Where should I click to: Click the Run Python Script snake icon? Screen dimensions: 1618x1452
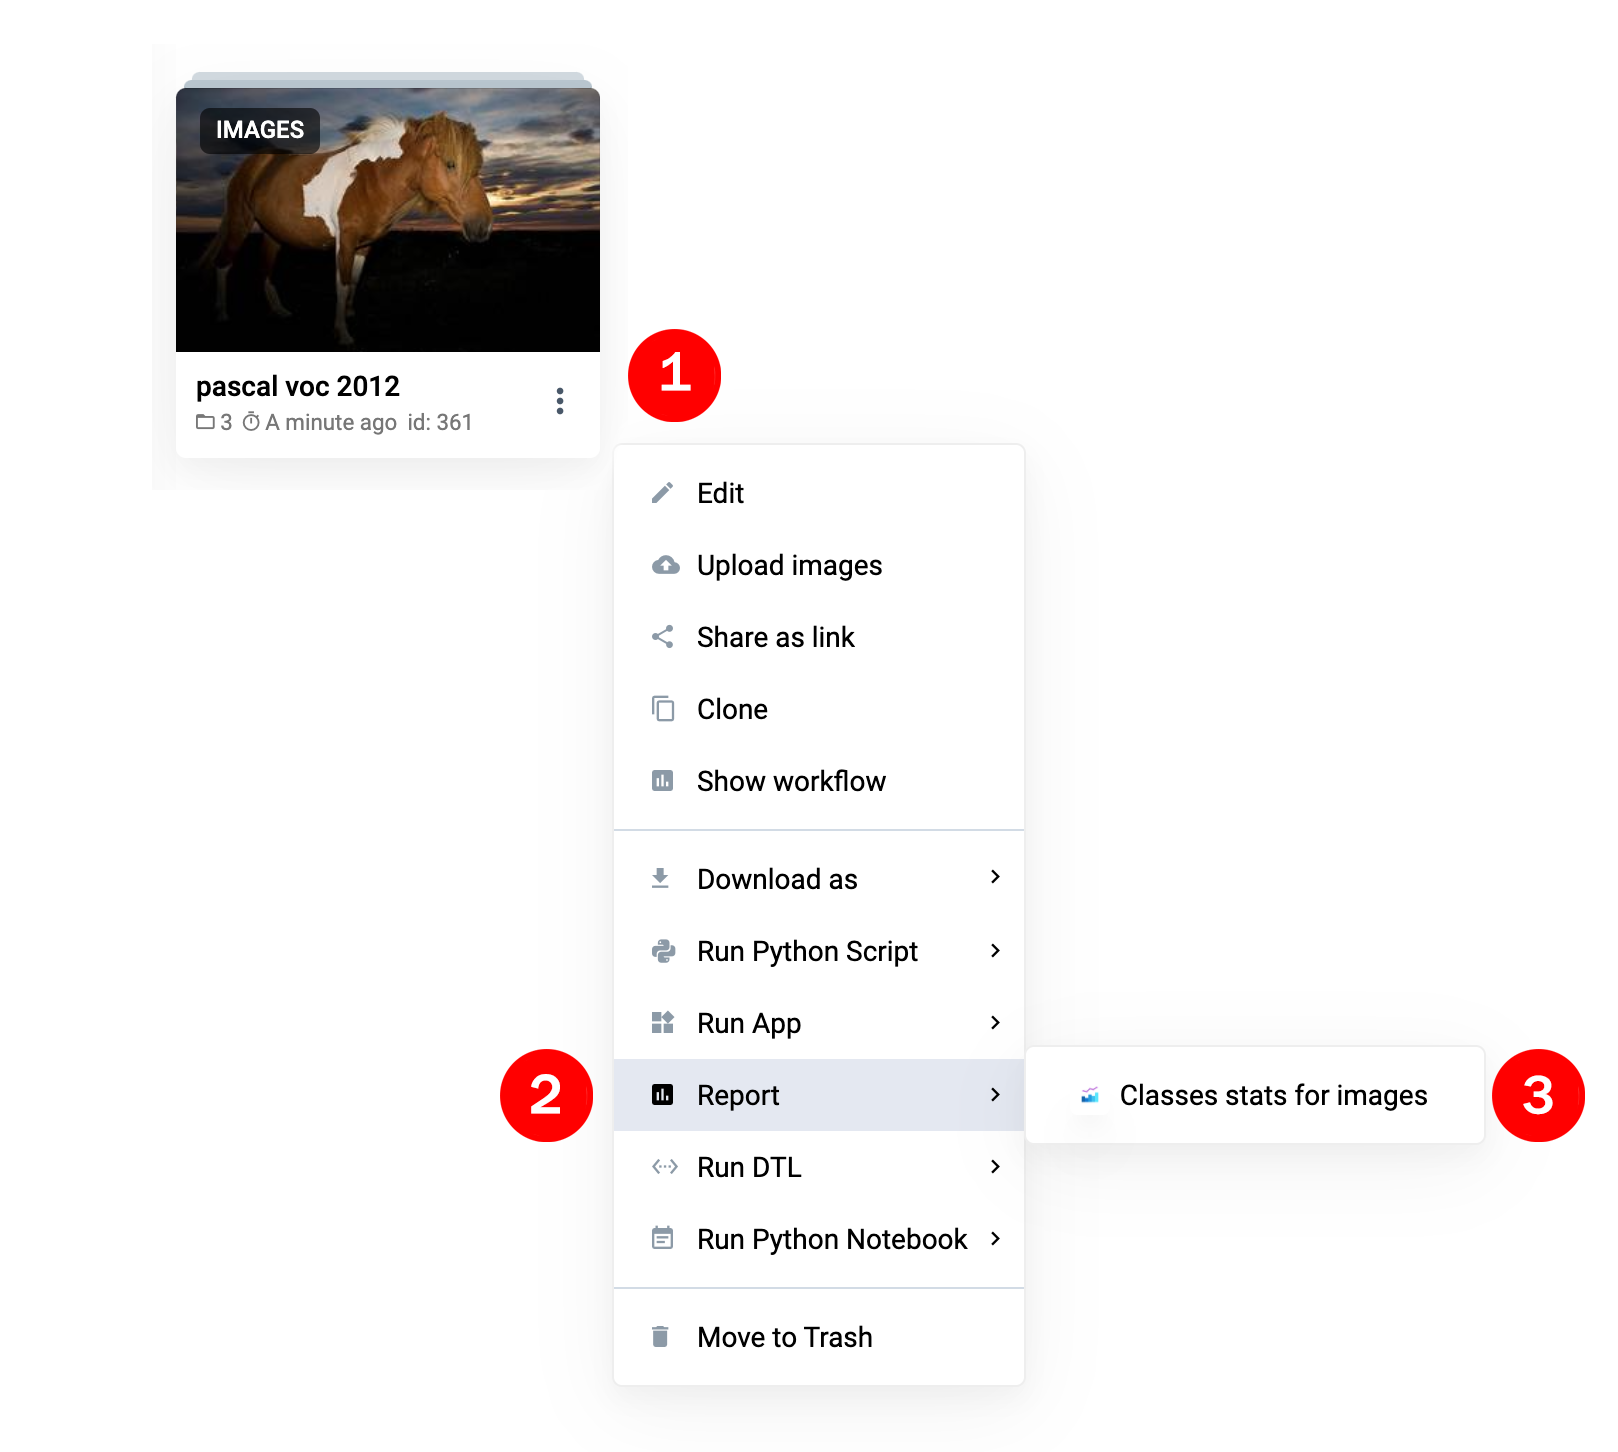[x=663, y=951]
